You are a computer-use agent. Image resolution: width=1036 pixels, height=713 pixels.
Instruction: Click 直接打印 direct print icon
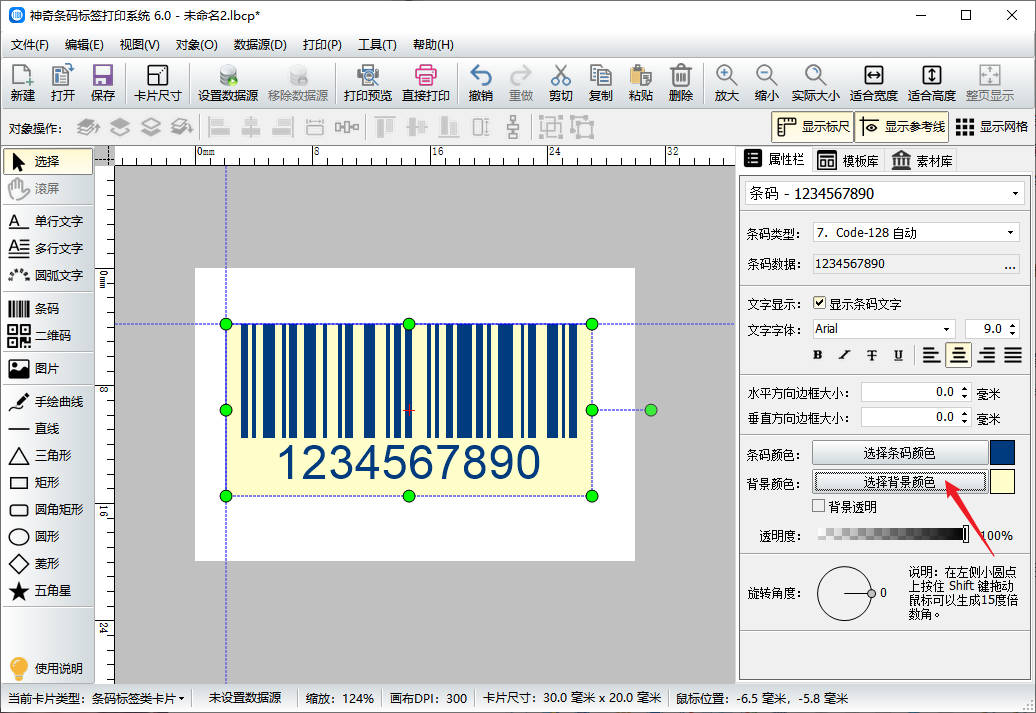426,83
